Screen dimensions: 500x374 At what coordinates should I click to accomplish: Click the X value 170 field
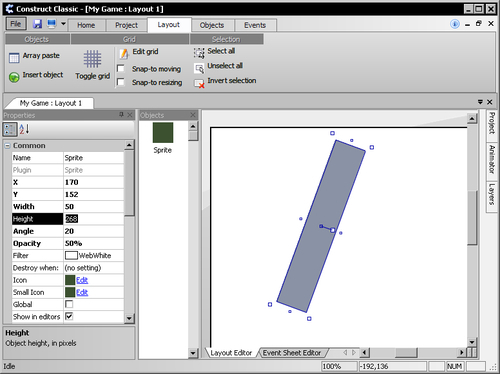[x=94, y=182]
